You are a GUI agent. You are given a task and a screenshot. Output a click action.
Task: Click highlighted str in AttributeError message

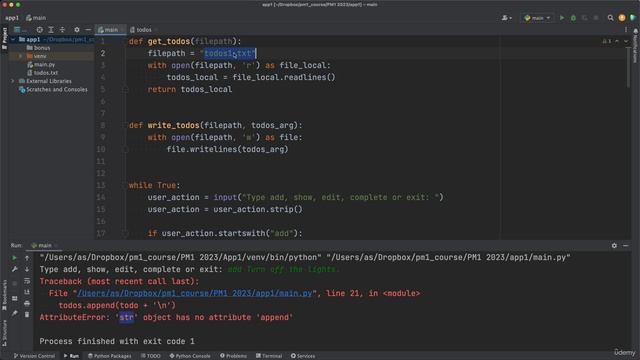pyautogui.click(x=126, y=318)
